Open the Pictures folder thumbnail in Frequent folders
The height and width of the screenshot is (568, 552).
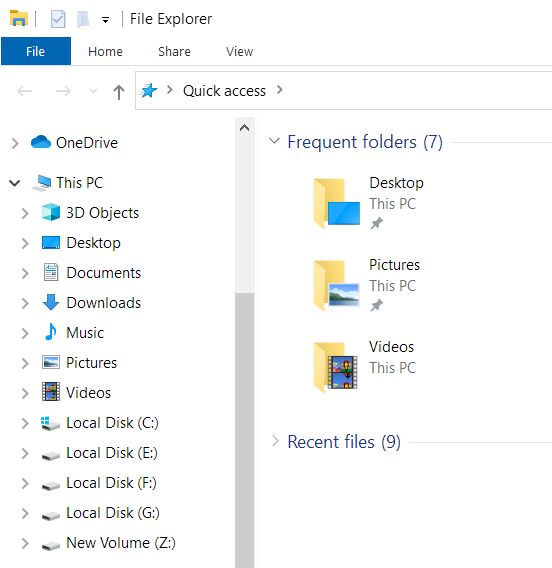point(336,285)
